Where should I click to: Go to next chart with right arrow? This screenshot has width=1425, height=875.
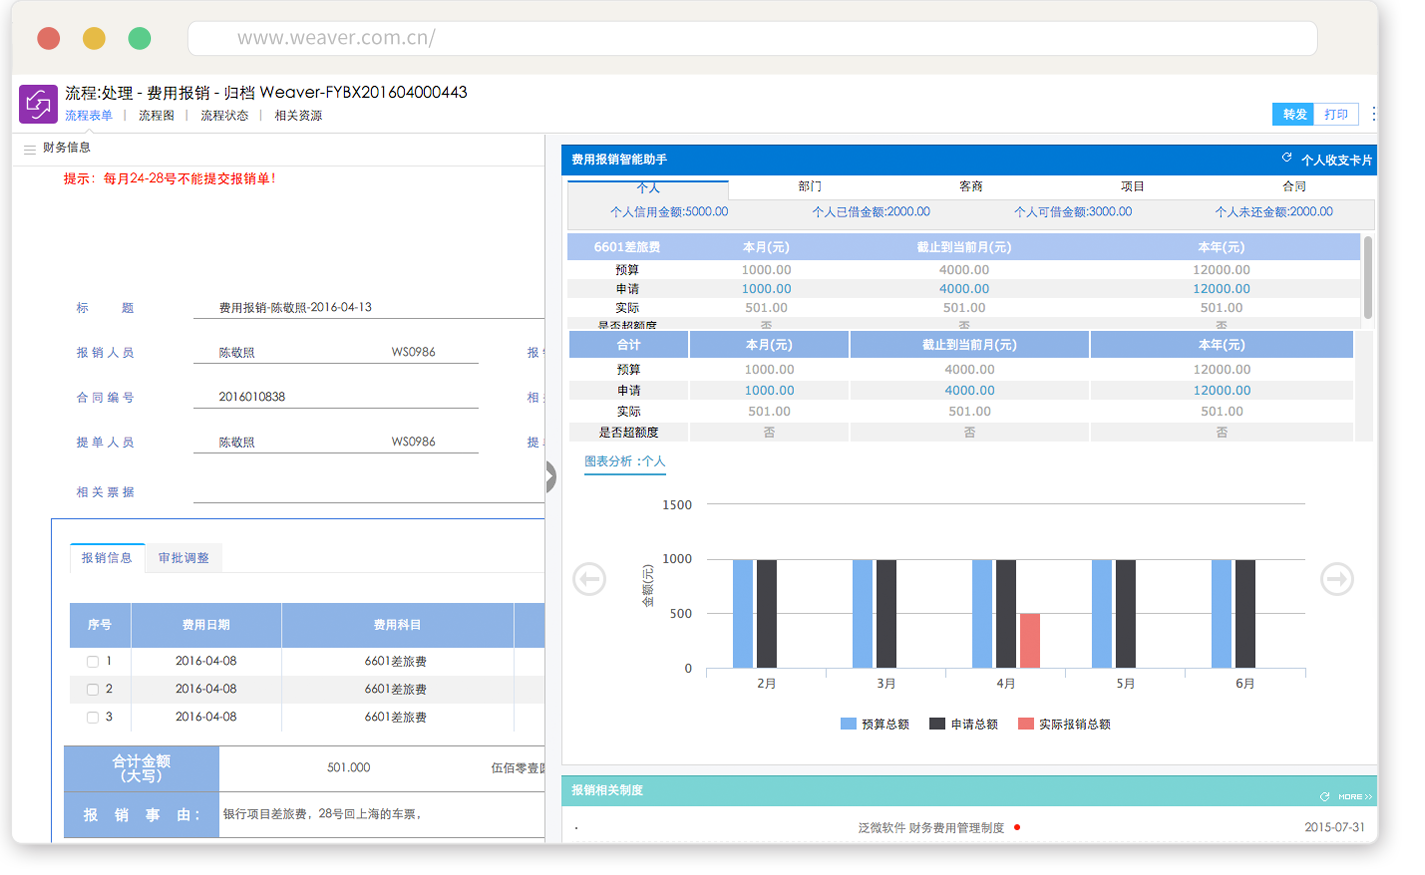click(x=1337, y=579)
